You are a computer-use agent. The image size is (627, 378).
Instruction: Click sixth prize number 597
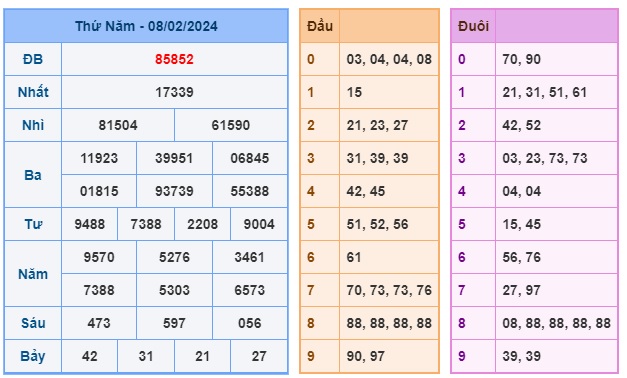coord(174,323)
